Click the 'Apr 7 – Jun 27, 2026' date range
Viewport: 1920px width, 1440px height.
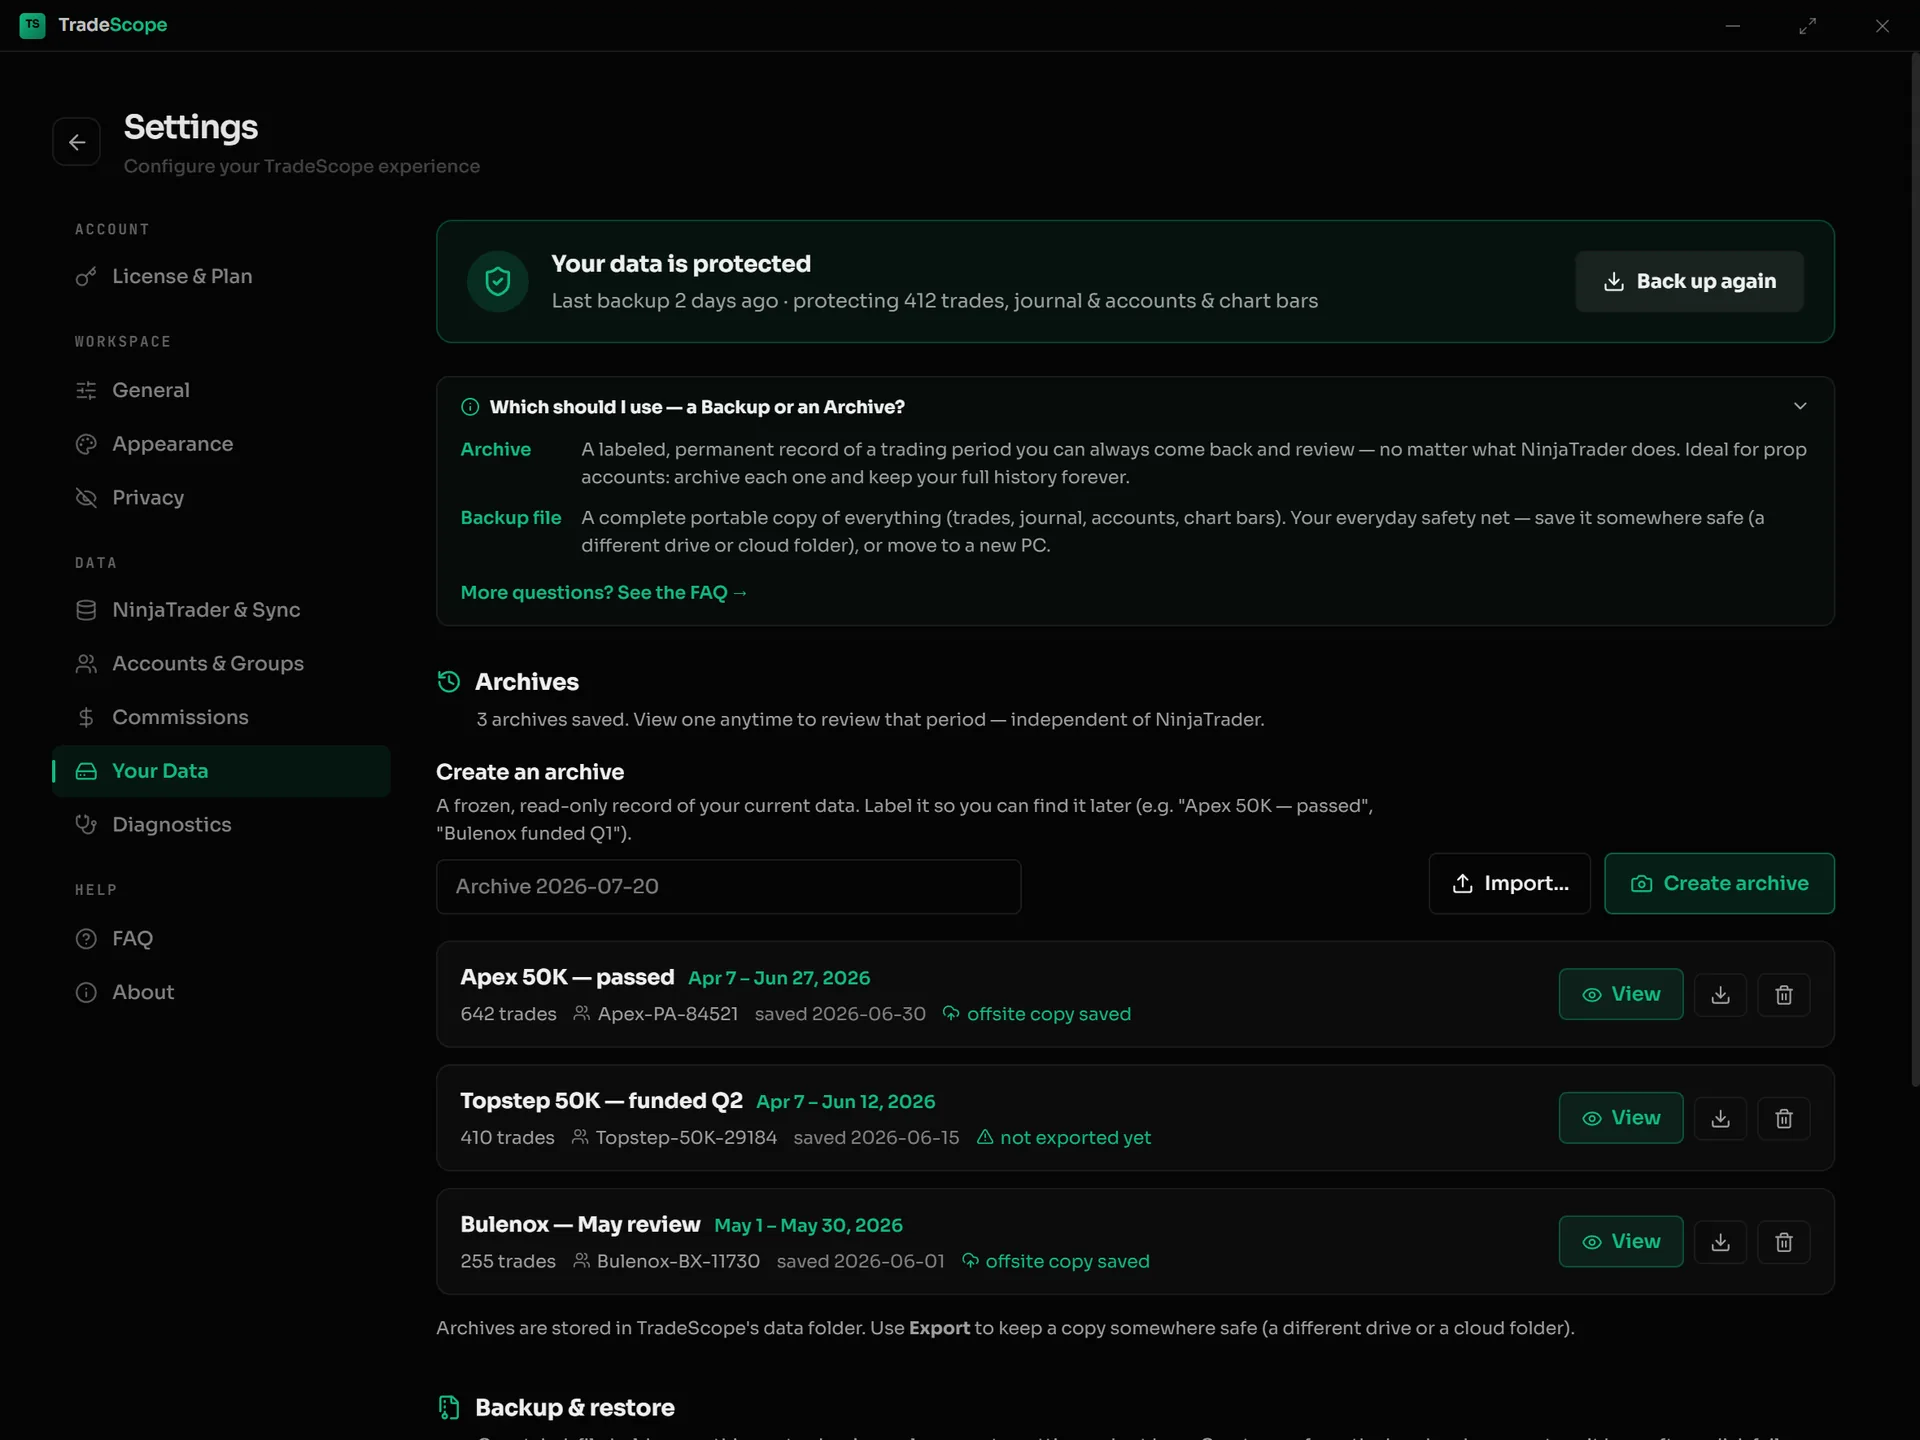click(779, 978)
